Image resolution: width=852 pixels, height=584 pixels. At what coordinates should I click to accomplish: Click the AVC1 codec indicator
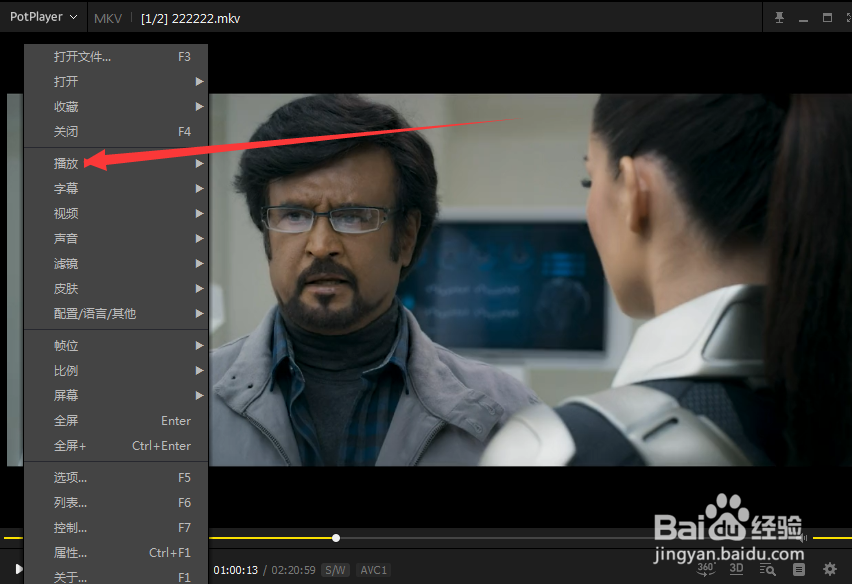374,570
